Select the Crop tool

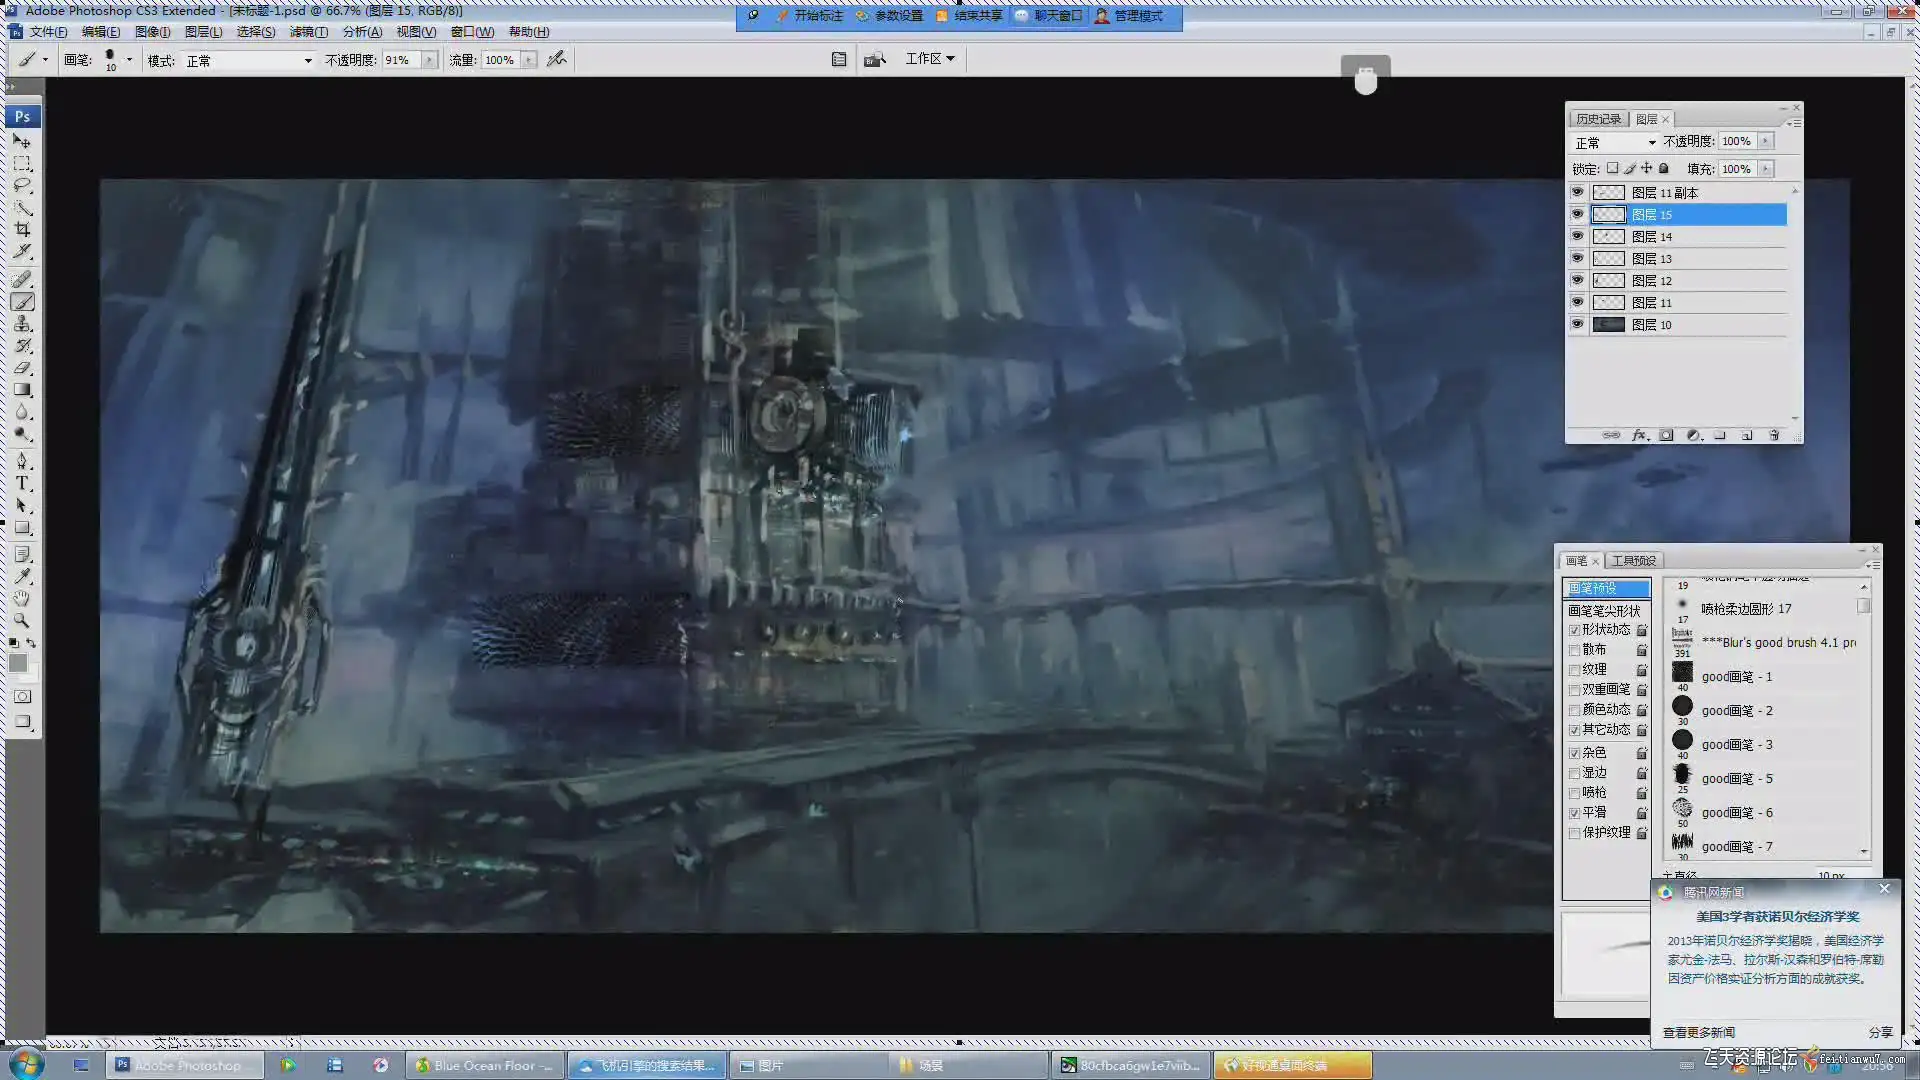[x=22, y=229]
